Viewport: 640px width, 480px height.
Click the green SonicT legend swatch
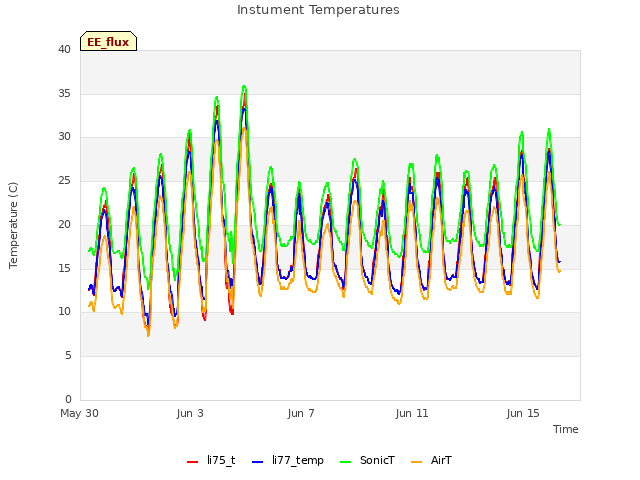[345, 461]
